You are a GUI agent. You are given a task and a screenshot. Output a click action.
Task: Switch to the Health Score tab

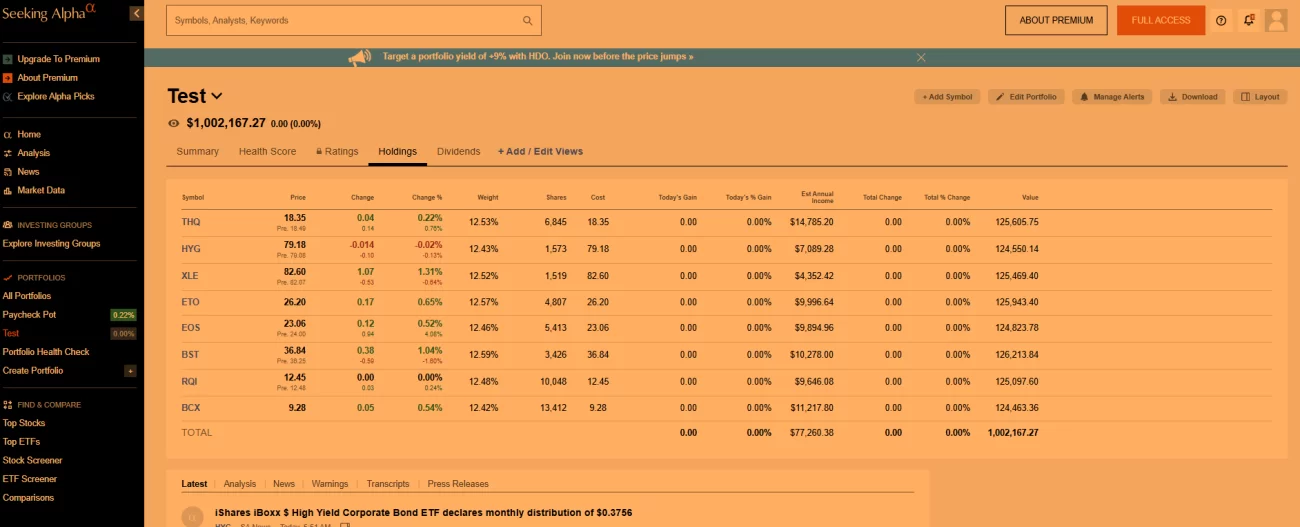[x=267, y=151]
